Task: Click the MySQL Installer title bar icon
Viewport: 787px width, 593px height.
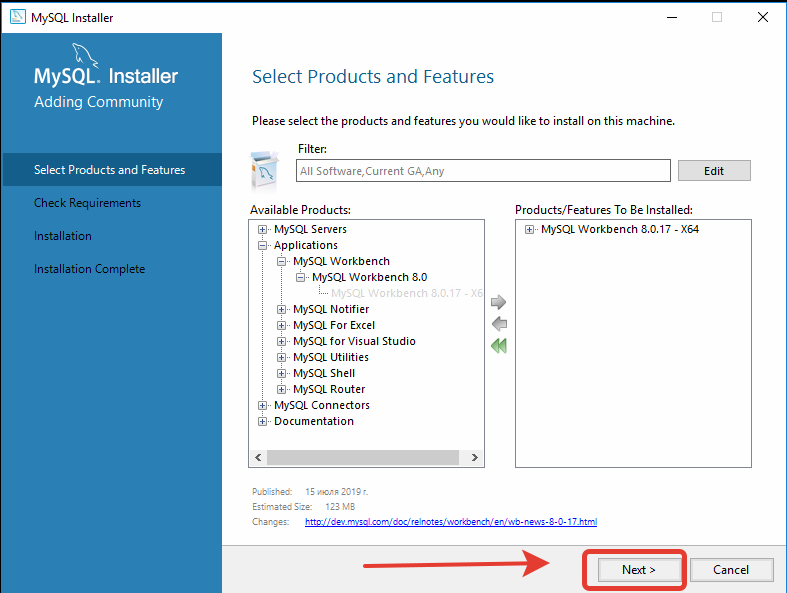Action: pos(18,17)
